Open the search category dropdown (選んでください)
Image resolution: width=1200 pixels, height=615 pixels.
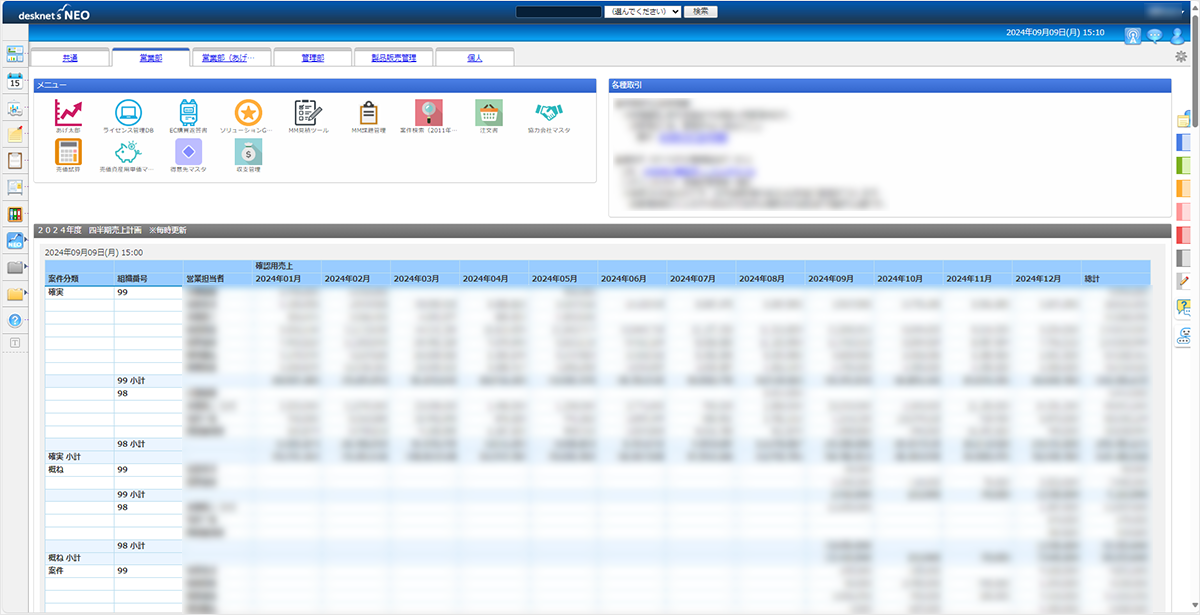(642, 12)
